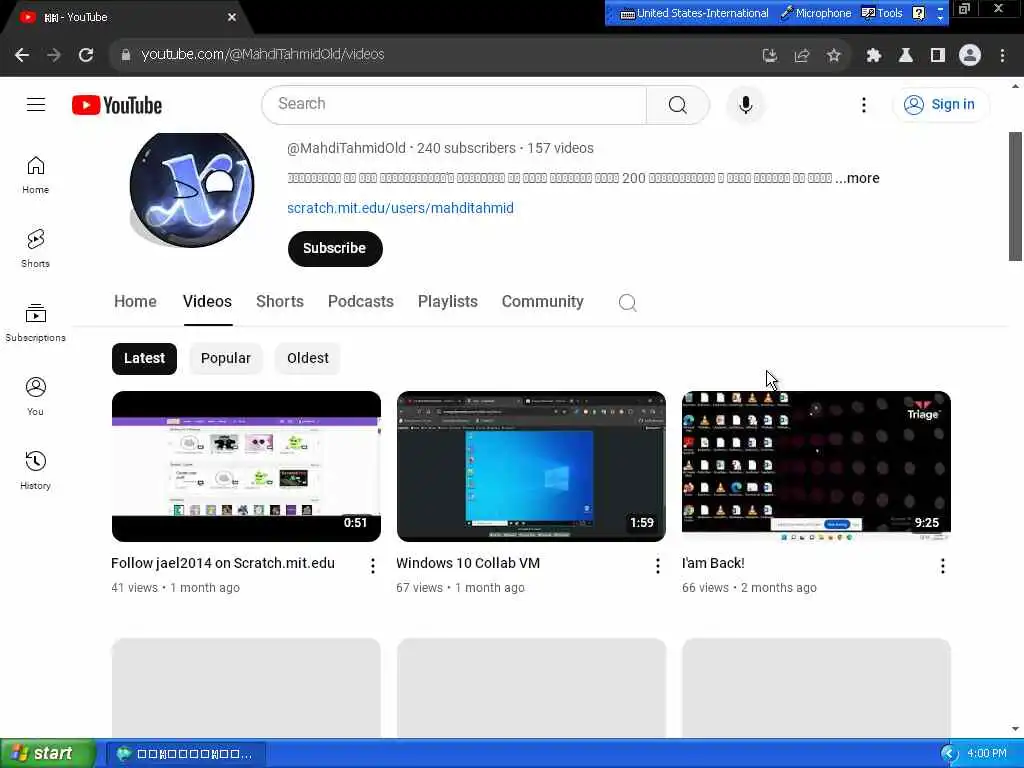Share this page icon in address bar
Viewport: 1024px width, 768px height.
tap(801, 56)
